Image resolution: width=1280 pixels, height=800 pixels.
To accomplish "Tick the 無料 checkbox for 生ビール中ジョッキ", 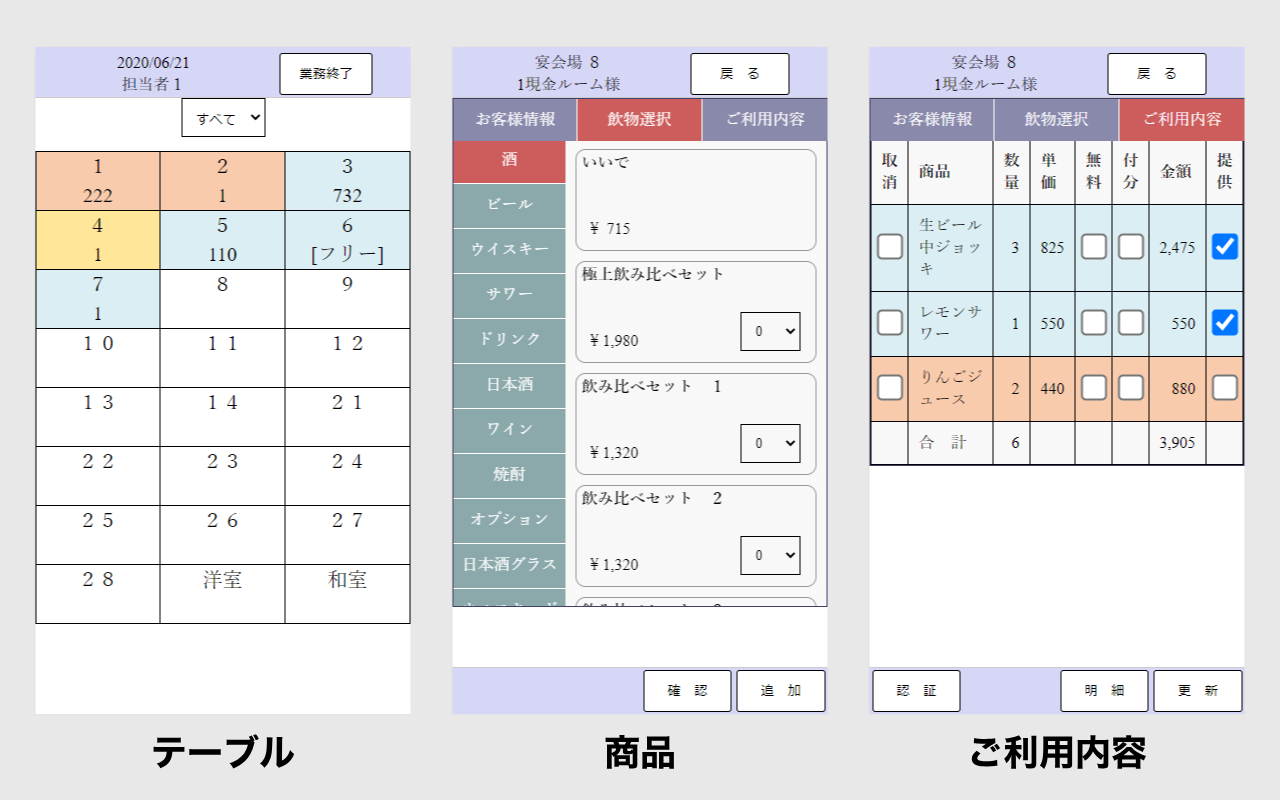I will coord(1093,247).
